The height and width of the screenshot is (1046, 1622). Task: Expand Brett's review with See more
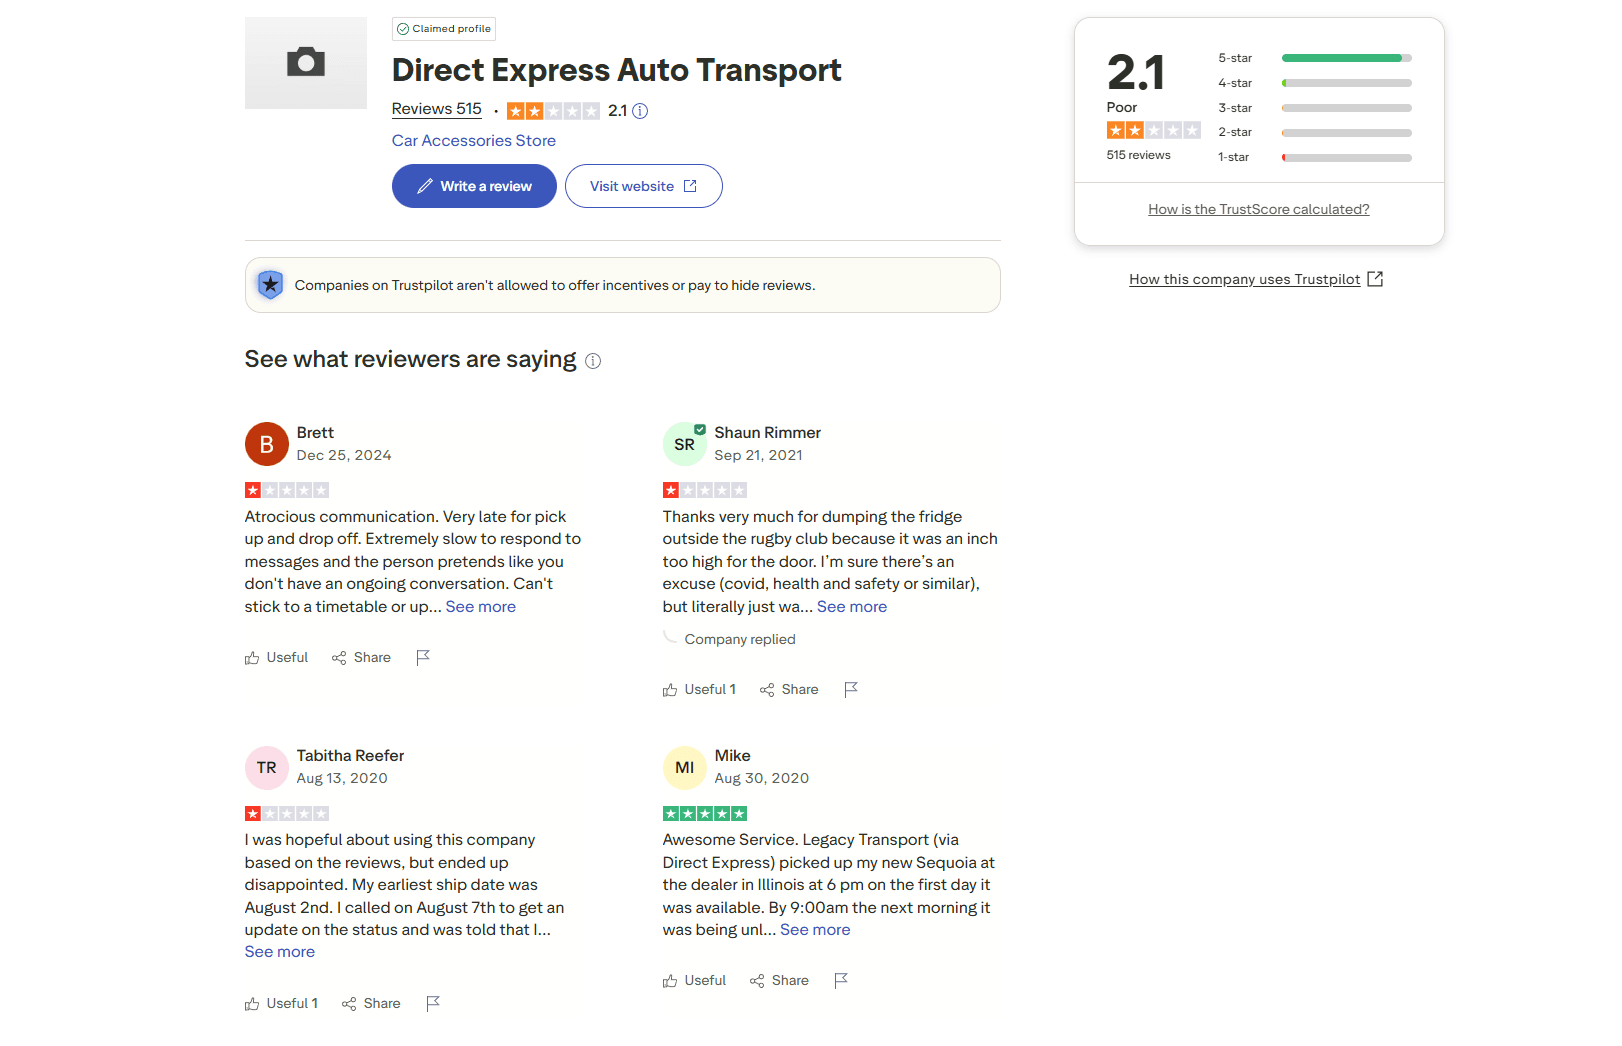pyautogui.click(x=481, y=607)
